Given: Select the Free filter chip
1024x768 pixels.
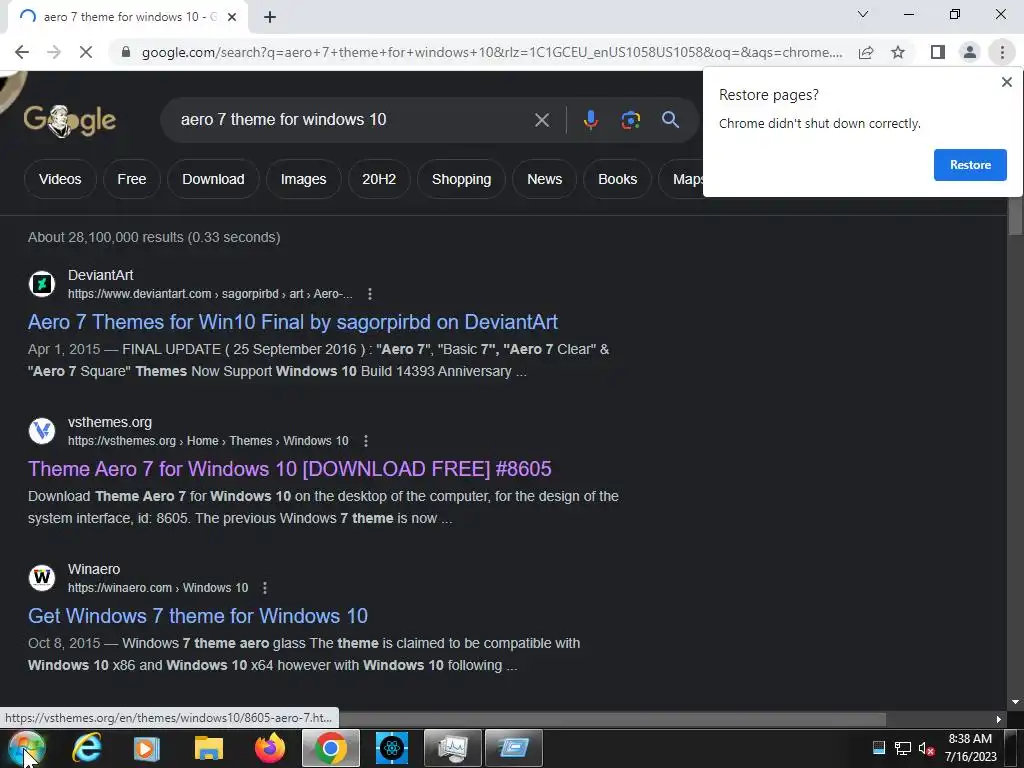Looking at the screenshot, I should (131, 179).
